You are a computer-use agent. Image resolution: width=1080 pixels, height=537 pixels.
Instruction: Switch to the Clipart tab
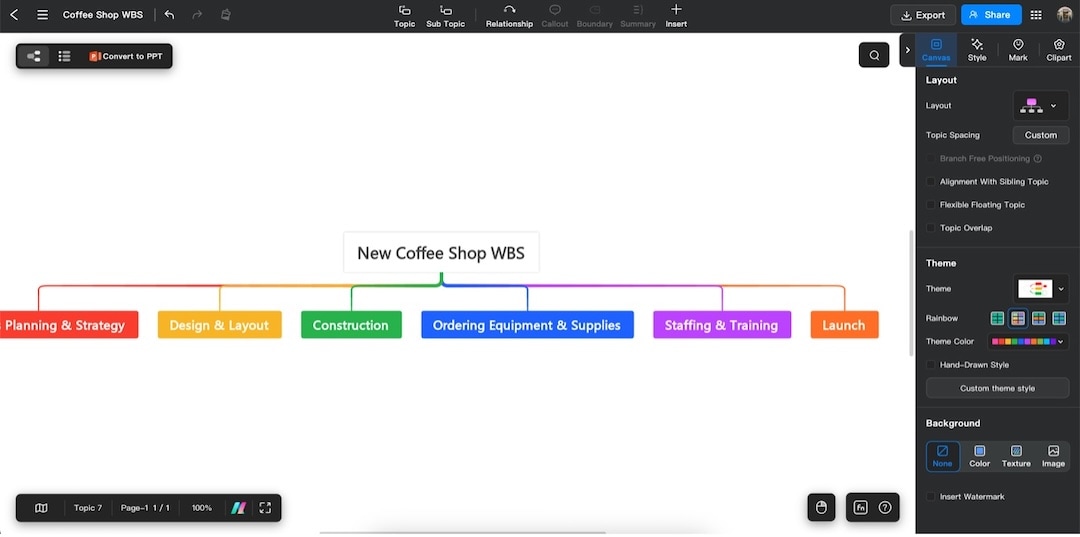(1059, 50)
